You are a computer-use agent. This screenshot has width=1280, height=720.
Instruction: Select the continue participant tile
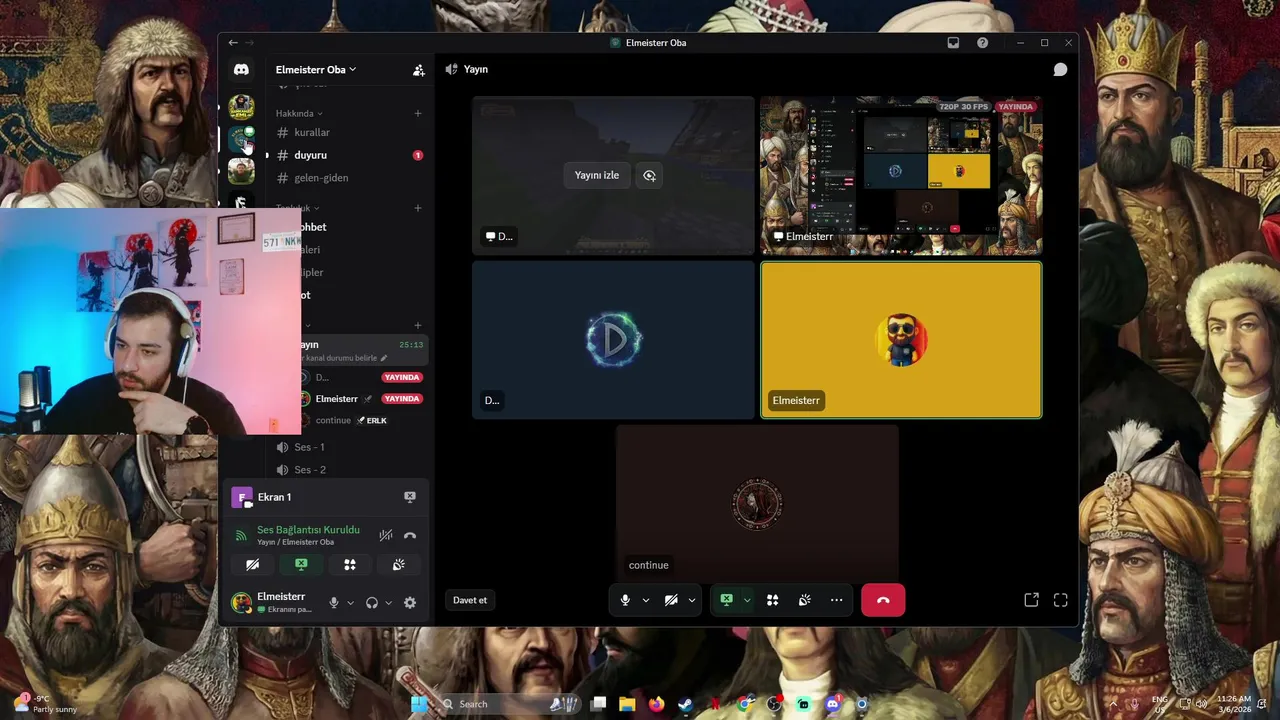(x=757, y=503)
